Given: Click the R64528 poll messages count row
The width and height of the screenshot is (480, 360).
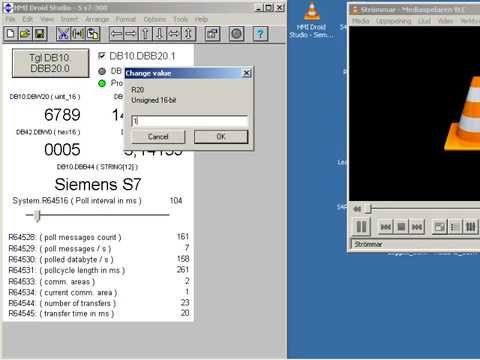Looking at the screenshot, I should 99,237.
